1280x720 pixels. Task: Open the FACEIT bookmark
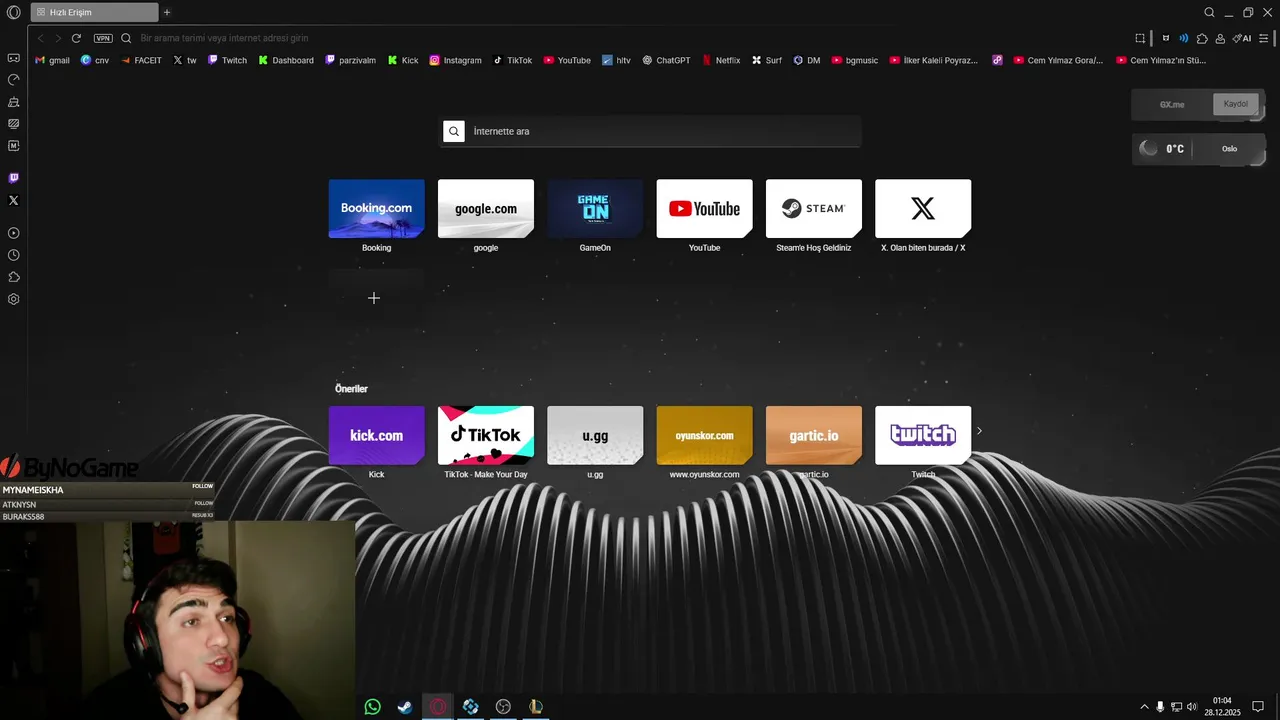click(x=141, y=60)
